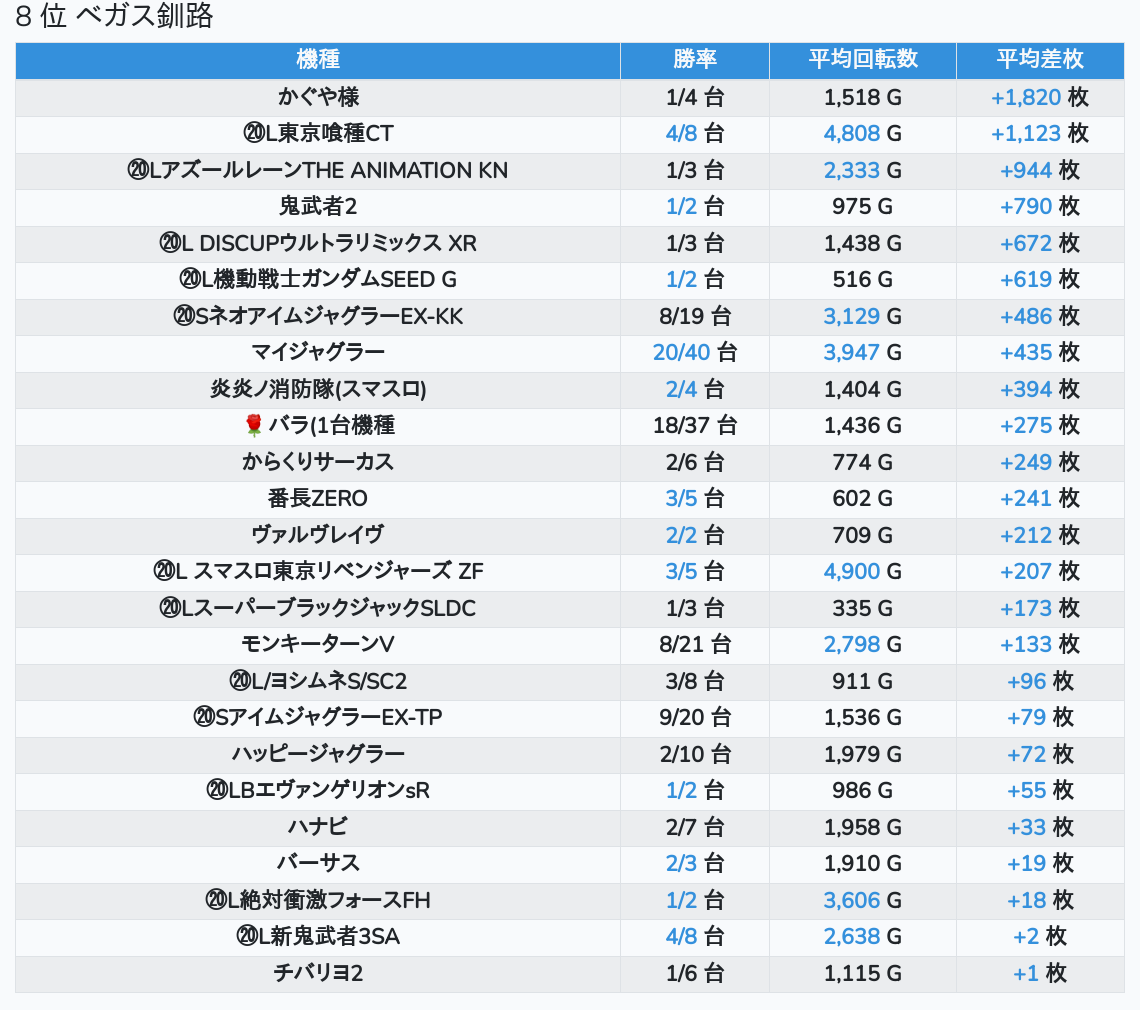1140x1010 pixels.
Task: Select the モンキーターンV machine name cell
Action: [318, 645]
